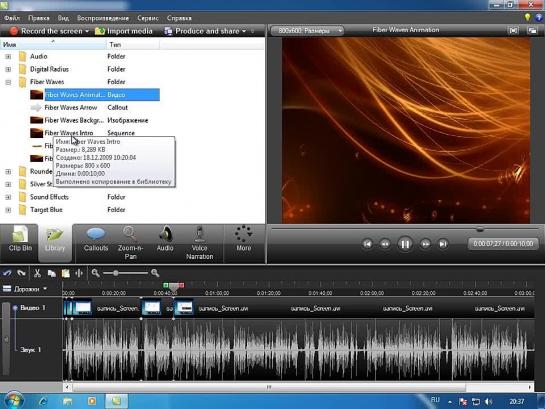Open the Zoom-n-Pan tool
545x409 pixels.
[x=130, y=243]
